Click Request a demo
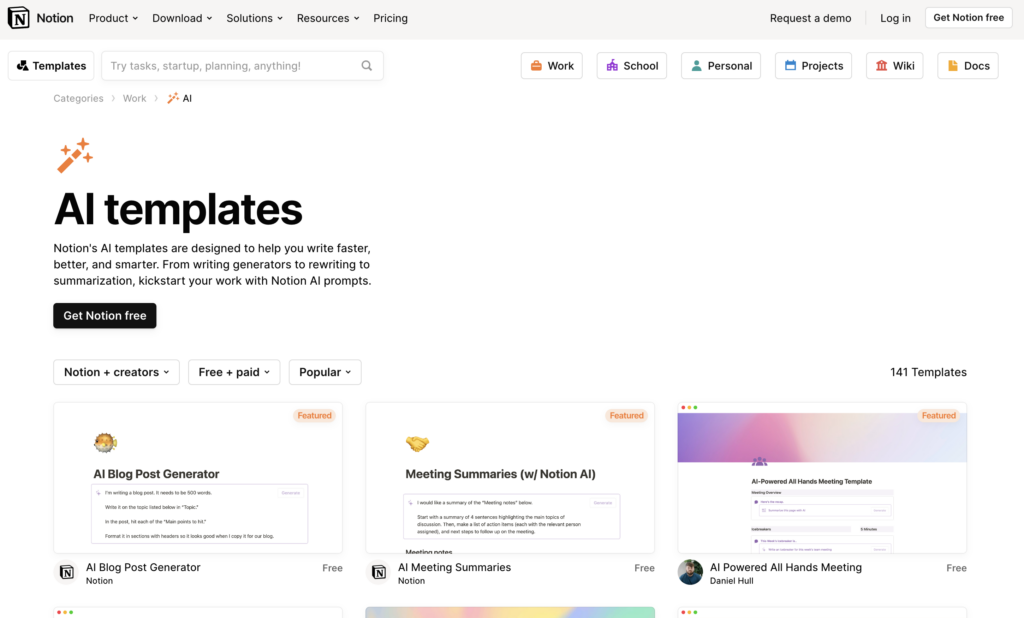1024x618 pixels. pos(810,18)
